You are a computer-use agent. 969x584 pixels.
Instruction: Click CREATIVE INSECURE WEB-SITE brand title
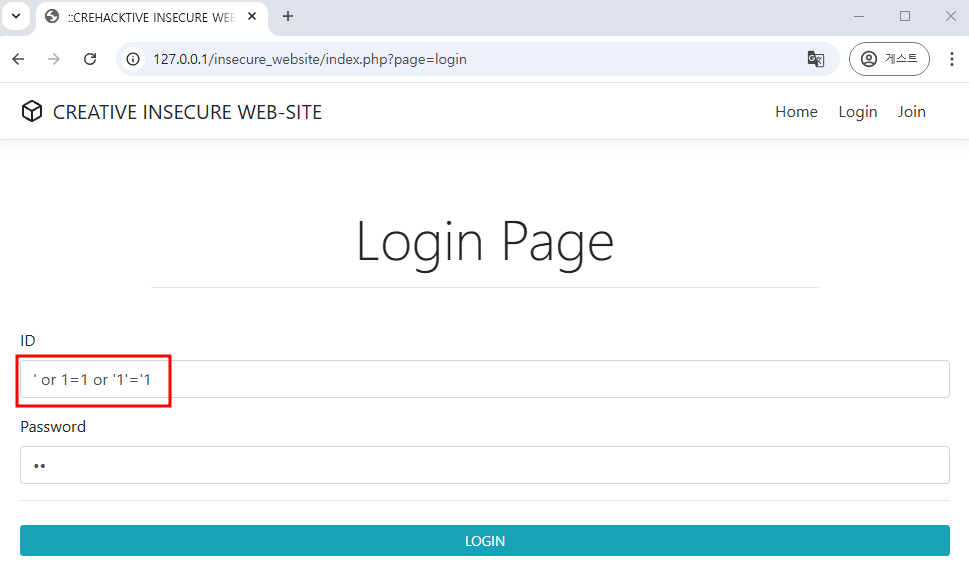[x=187, y=112]
